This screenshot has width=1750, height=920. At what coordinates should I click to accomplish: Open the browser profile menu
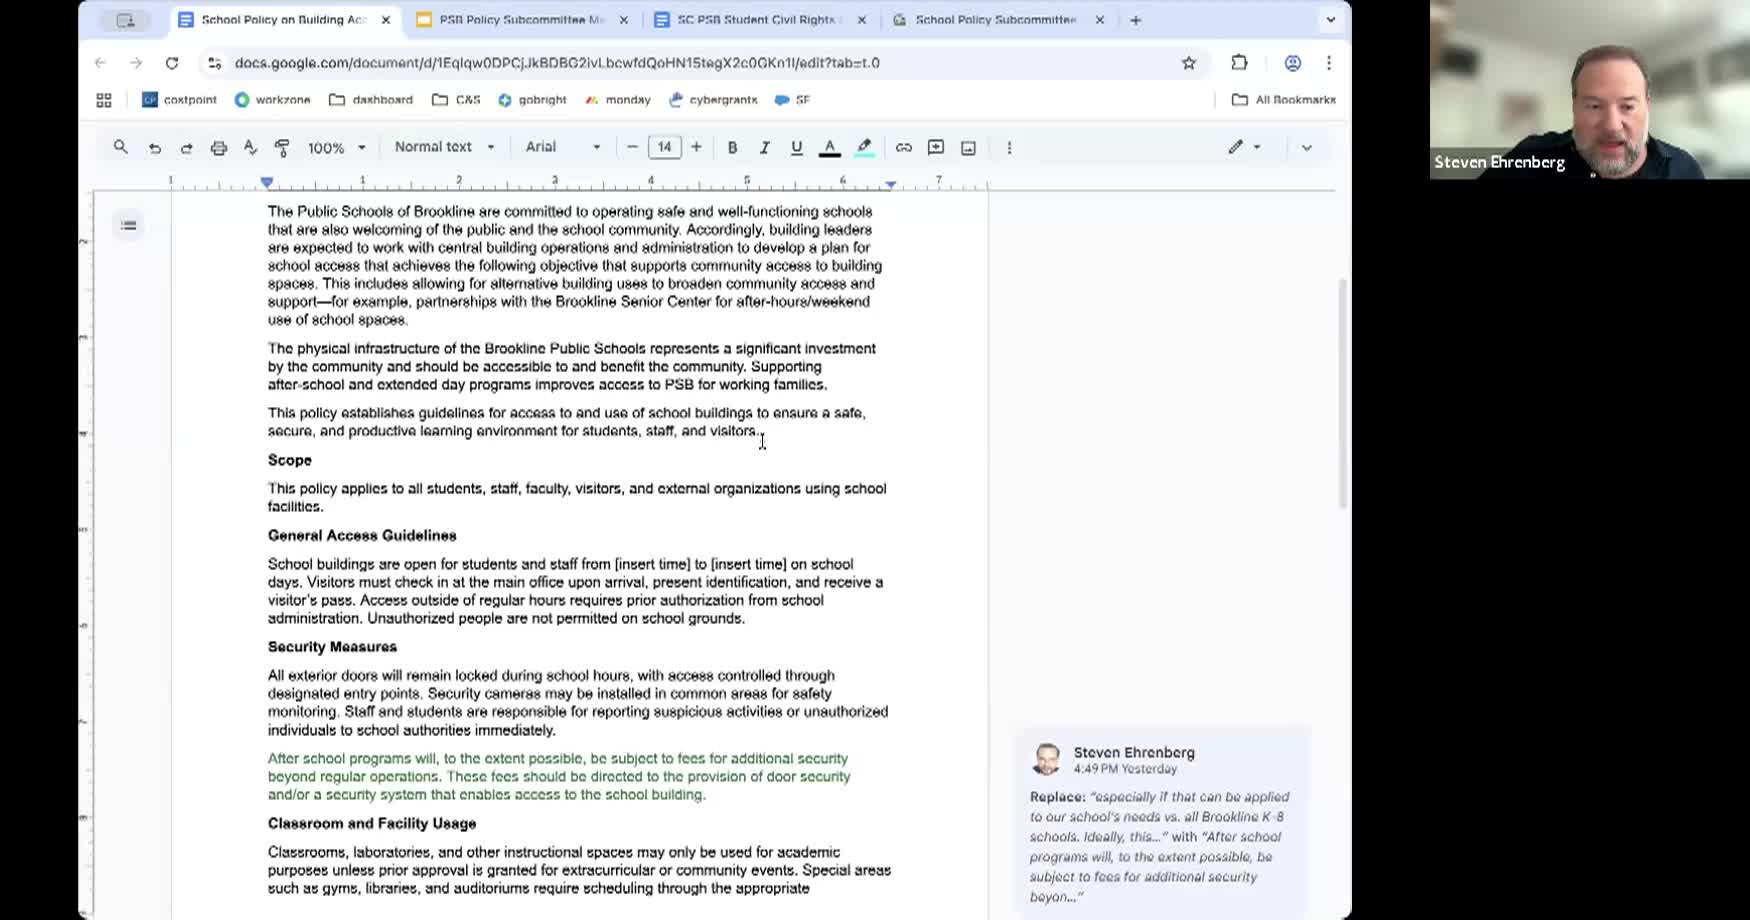click(1293, 63)
